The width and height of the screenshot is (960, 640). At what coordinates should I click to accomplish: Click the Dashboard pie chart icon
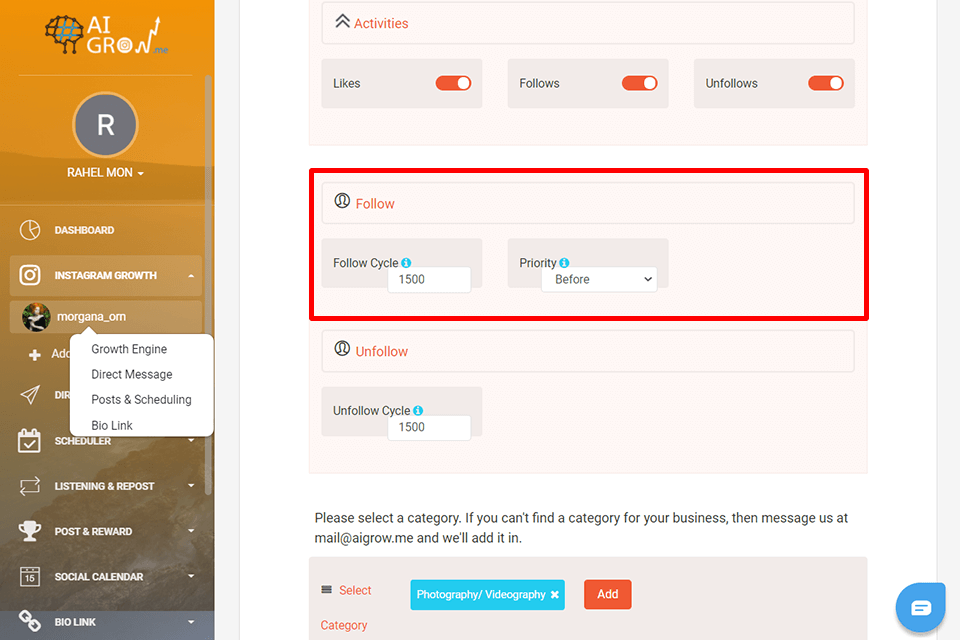30,230
